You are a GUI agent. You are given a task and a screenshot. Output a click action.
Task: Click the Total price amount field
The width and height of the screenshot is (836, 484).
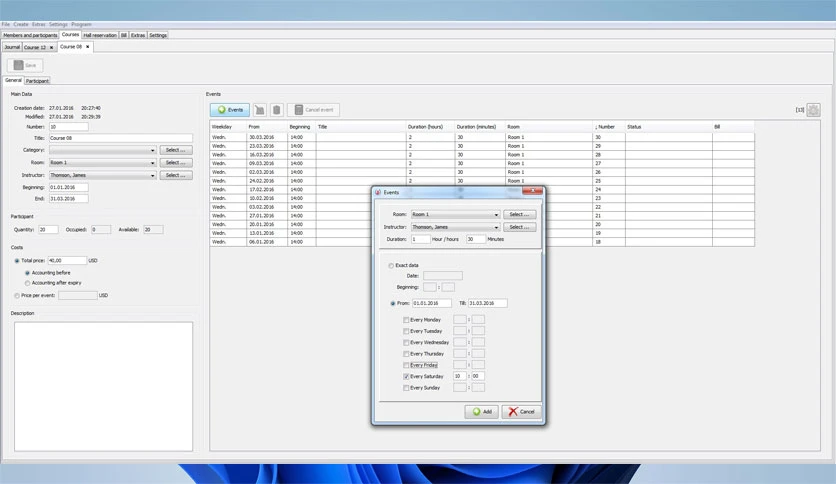(x=67, y=261)
